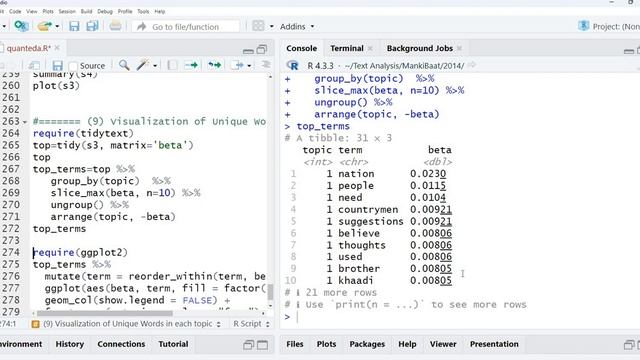Open the Project menu

609,27
